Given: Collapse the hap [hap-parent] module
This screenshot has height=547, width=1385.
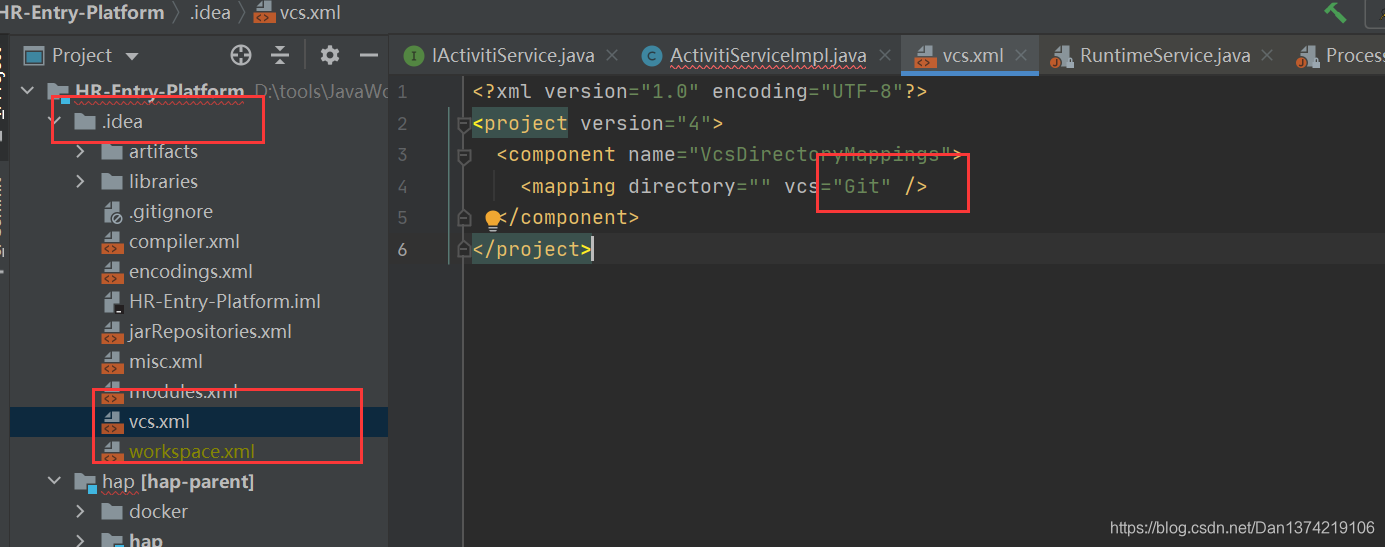Looking at the screenshot, I should [x=54, y=482].
